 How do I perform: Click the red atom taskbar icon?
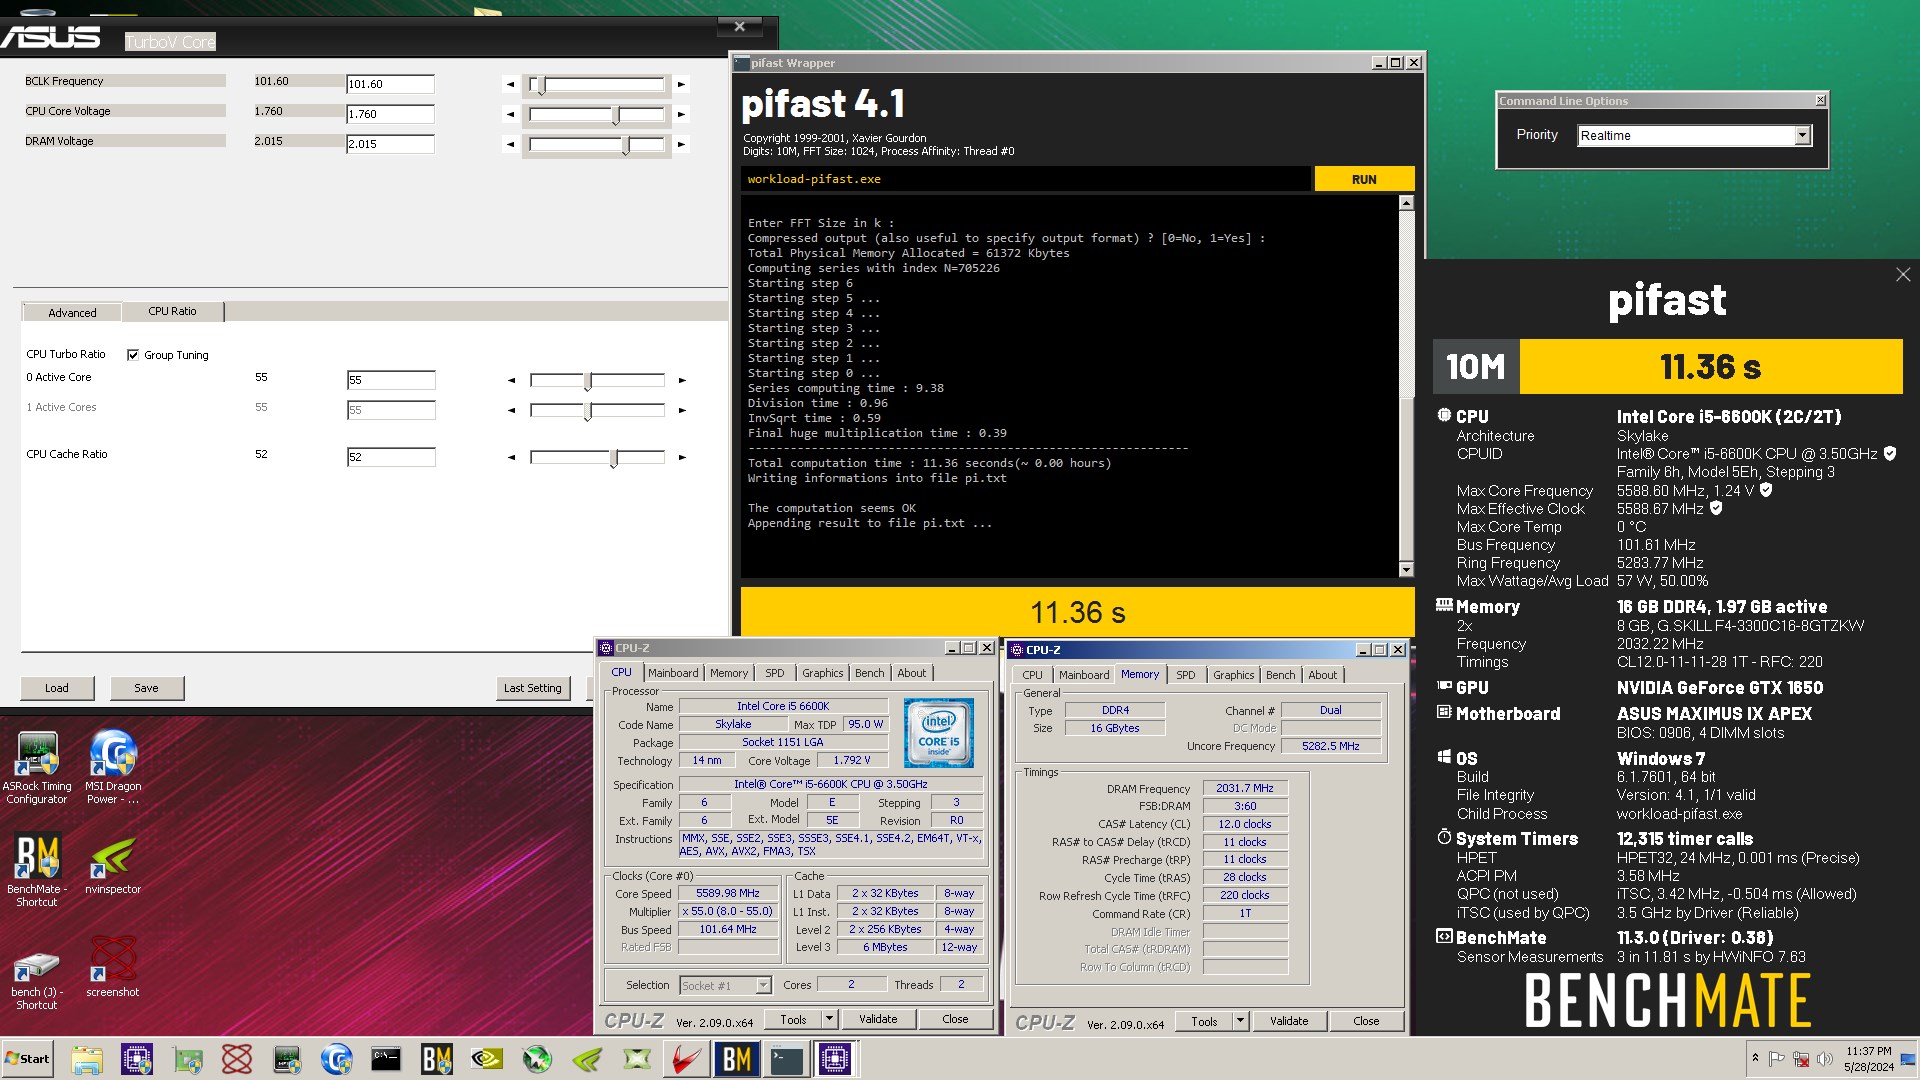point(237,1059)
